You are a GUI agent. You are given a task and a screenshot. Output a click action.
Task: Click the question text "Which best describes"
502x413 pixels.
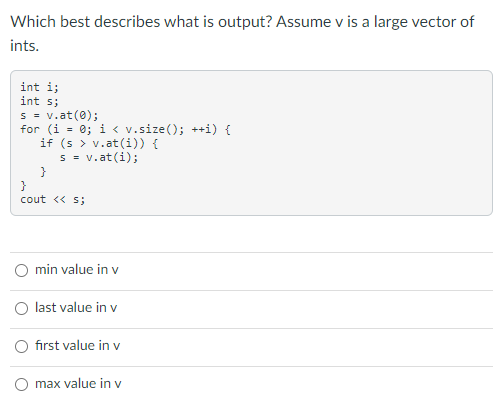[86, 22]
